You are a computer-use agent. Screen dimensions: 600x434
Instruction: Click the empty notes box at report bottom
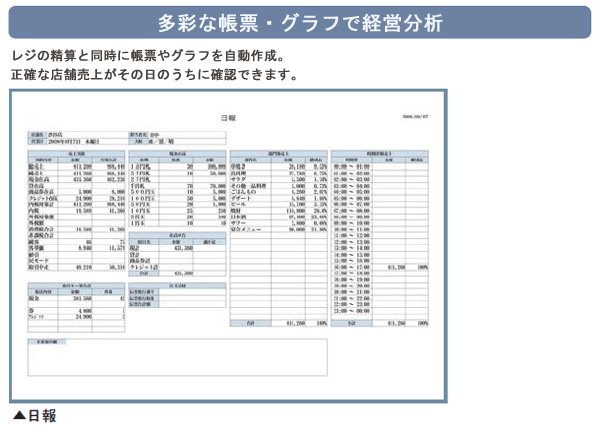coord(177,357)
